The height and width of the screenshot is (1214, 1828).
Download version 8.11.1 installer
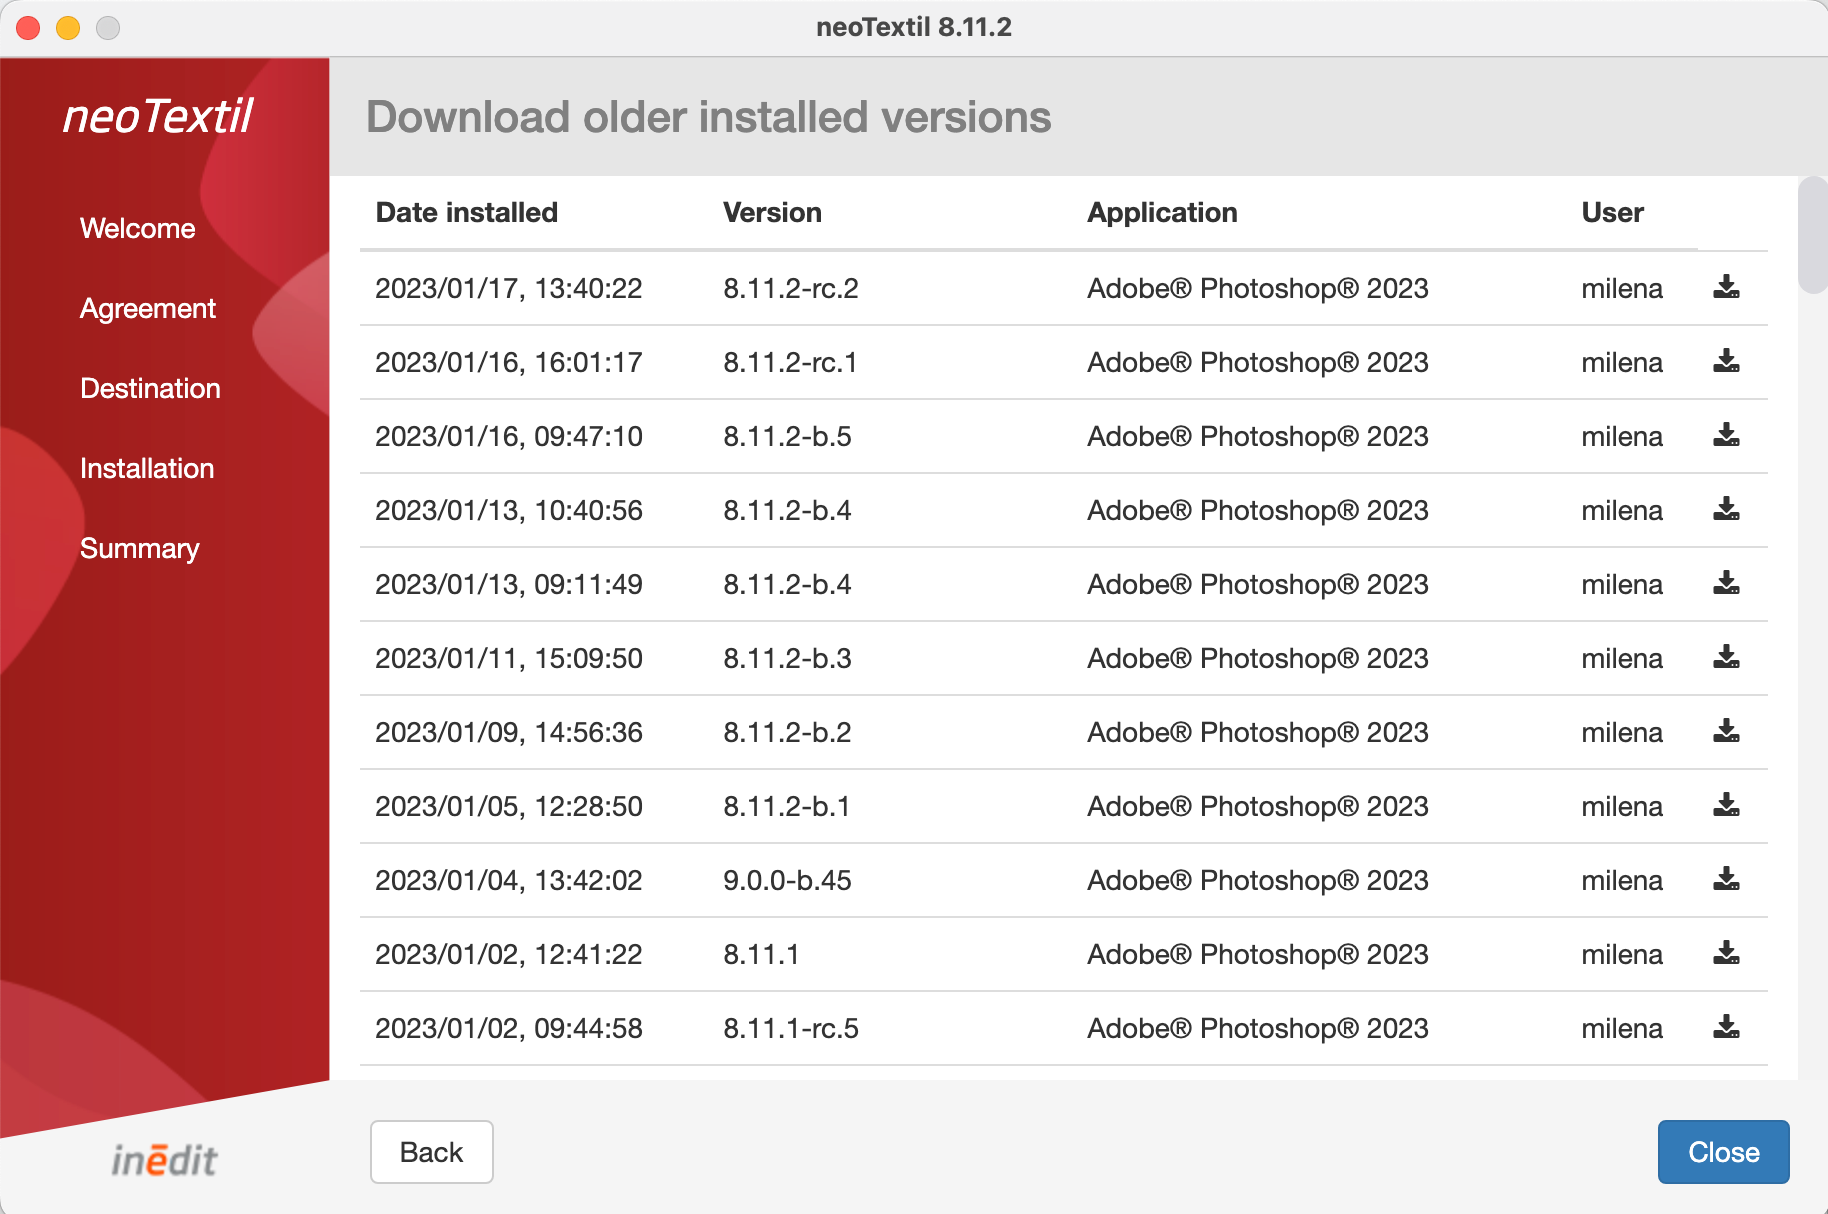click(1726, 954)
